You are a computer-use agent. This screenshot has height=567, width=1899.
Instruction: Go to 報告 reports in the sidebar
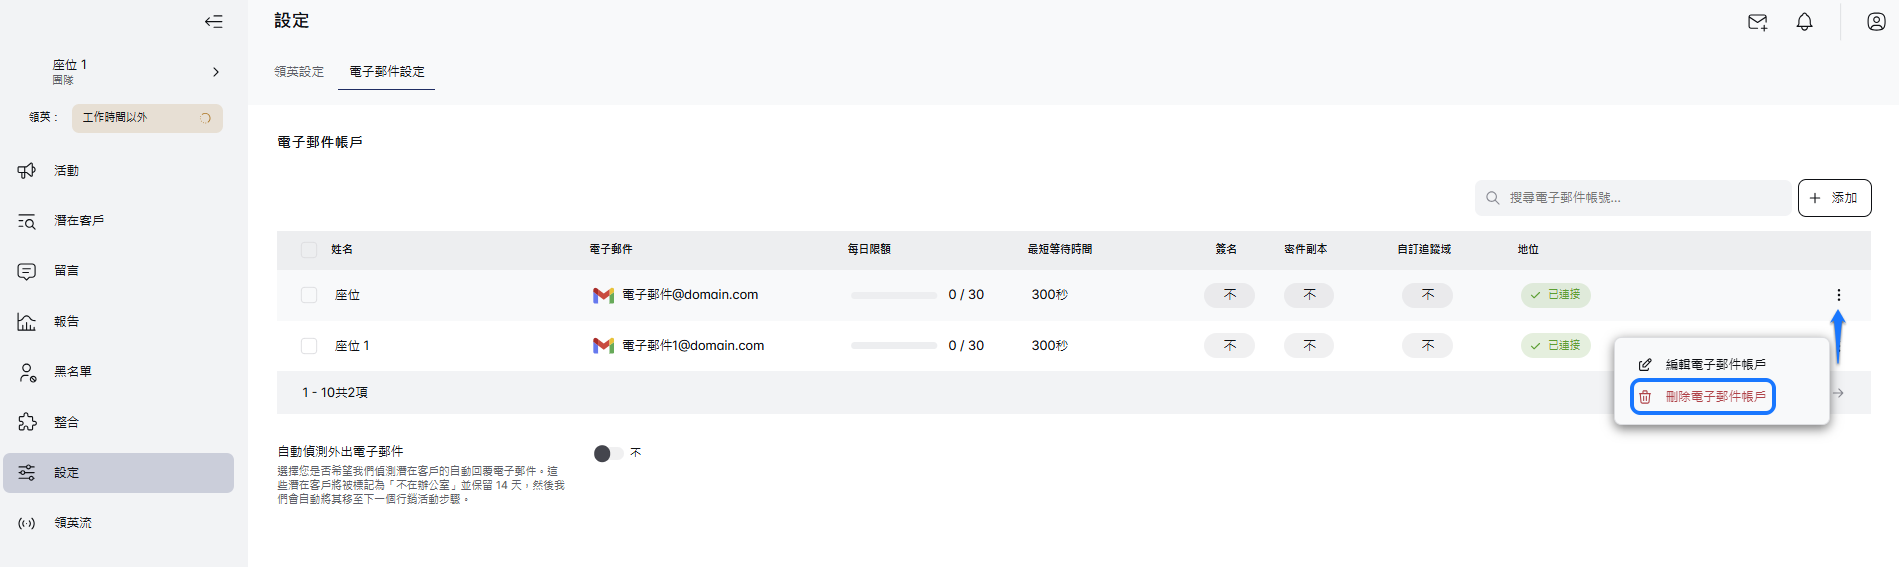pos(66,321)
